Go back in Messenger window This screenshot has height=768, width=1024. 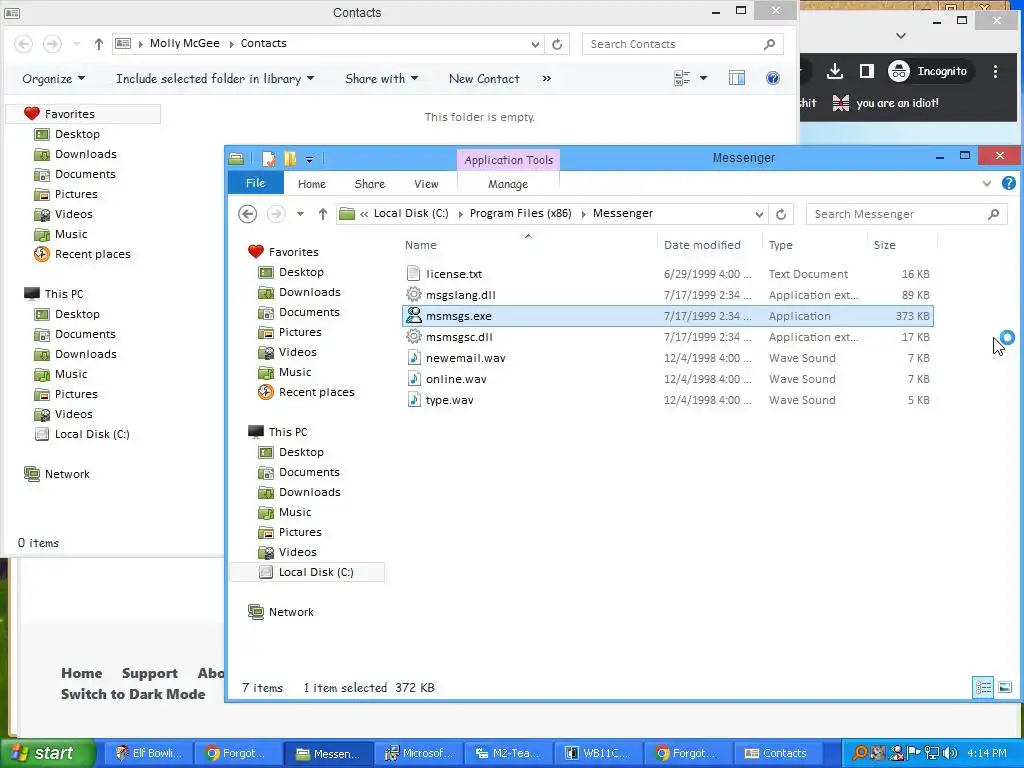pyautogui.click(x=248, y=214)
